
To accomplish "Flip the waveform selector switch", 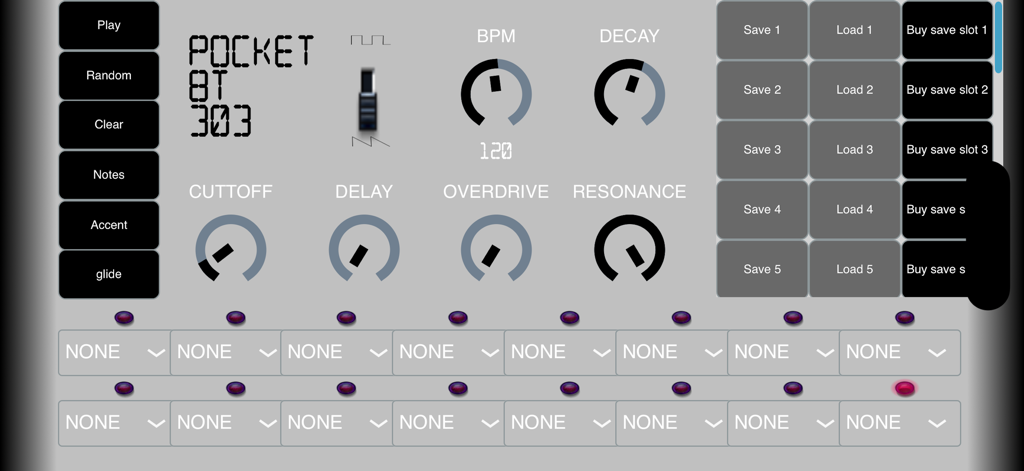I will [x=368, y=99].
